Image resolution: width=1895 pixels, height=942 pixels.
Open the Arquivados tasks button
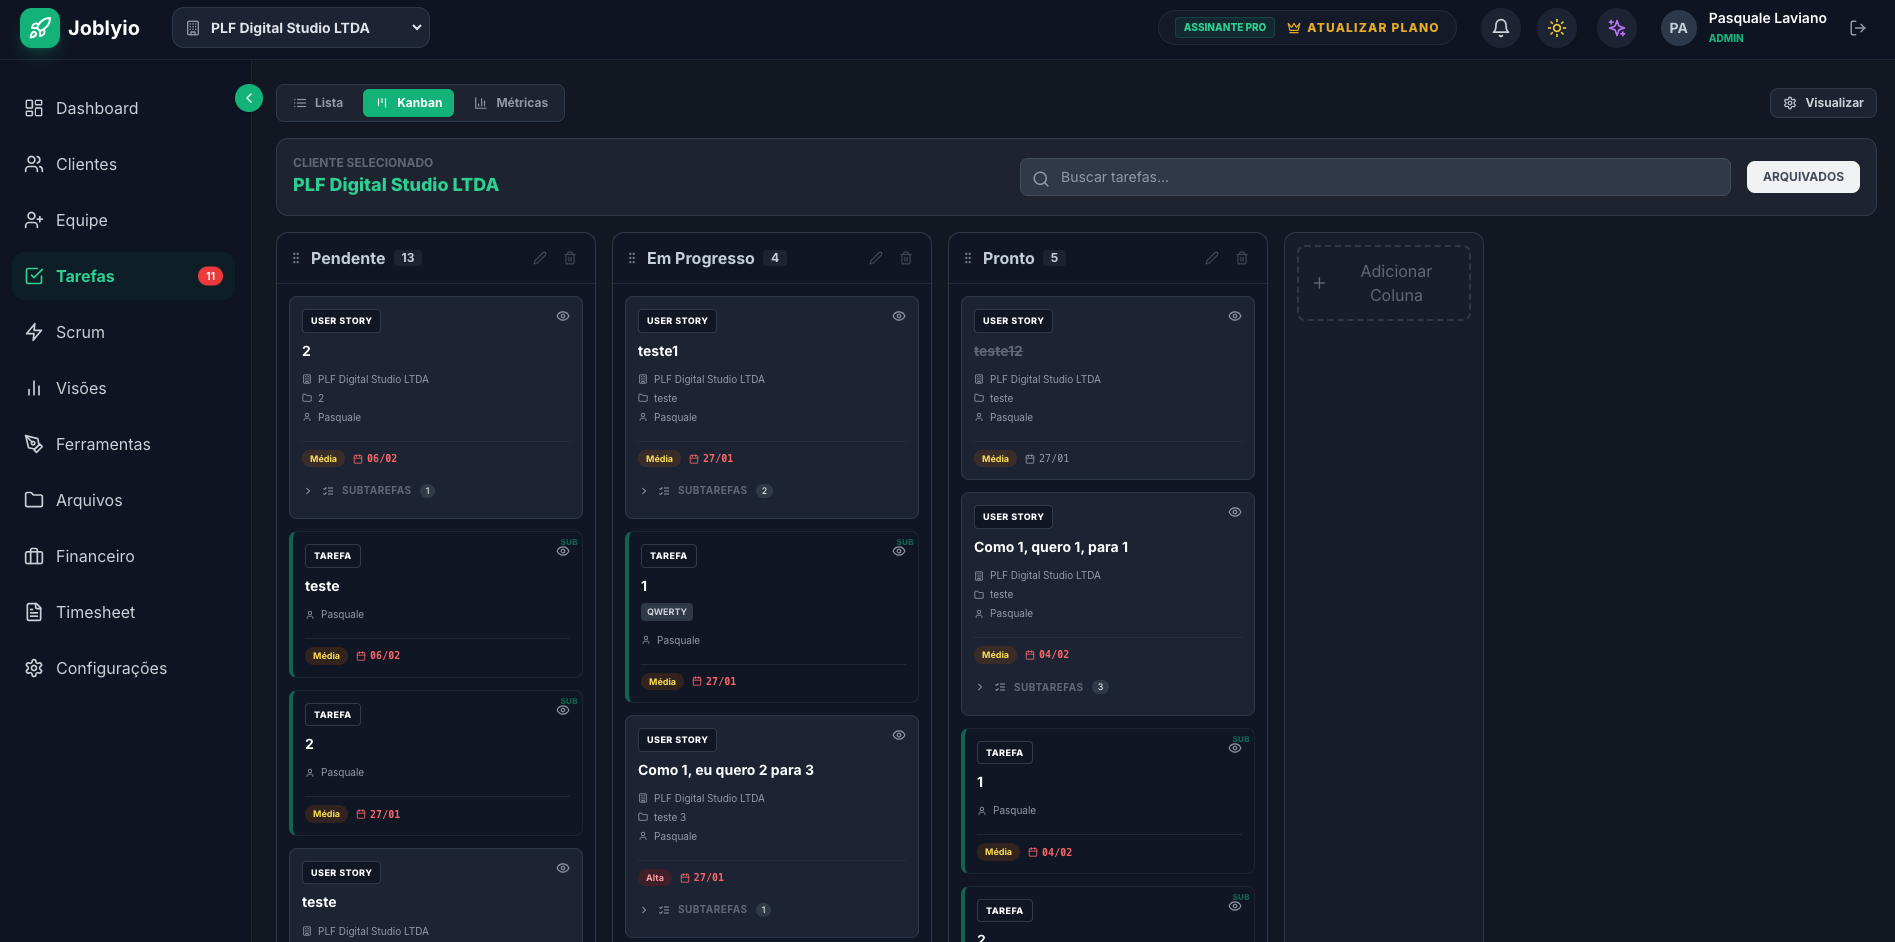(x=1802, y=177)
